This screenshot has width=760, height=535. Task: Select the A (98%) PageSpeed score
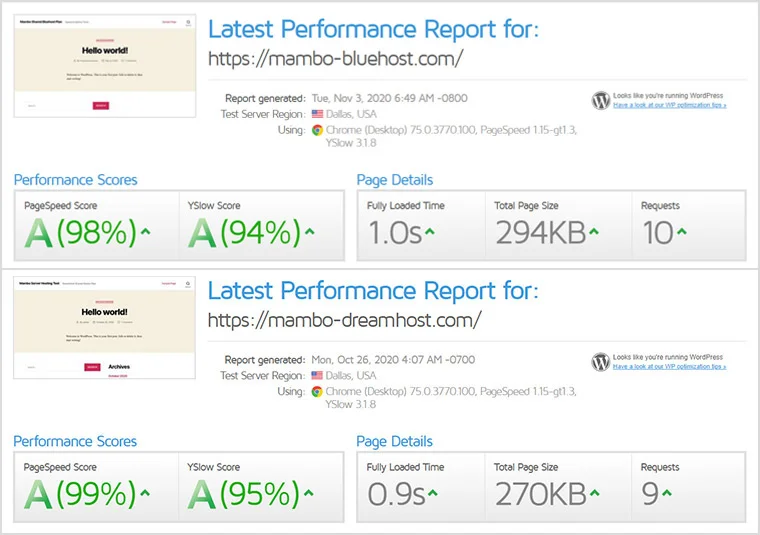pyautogui.click(x=81, y=233)
